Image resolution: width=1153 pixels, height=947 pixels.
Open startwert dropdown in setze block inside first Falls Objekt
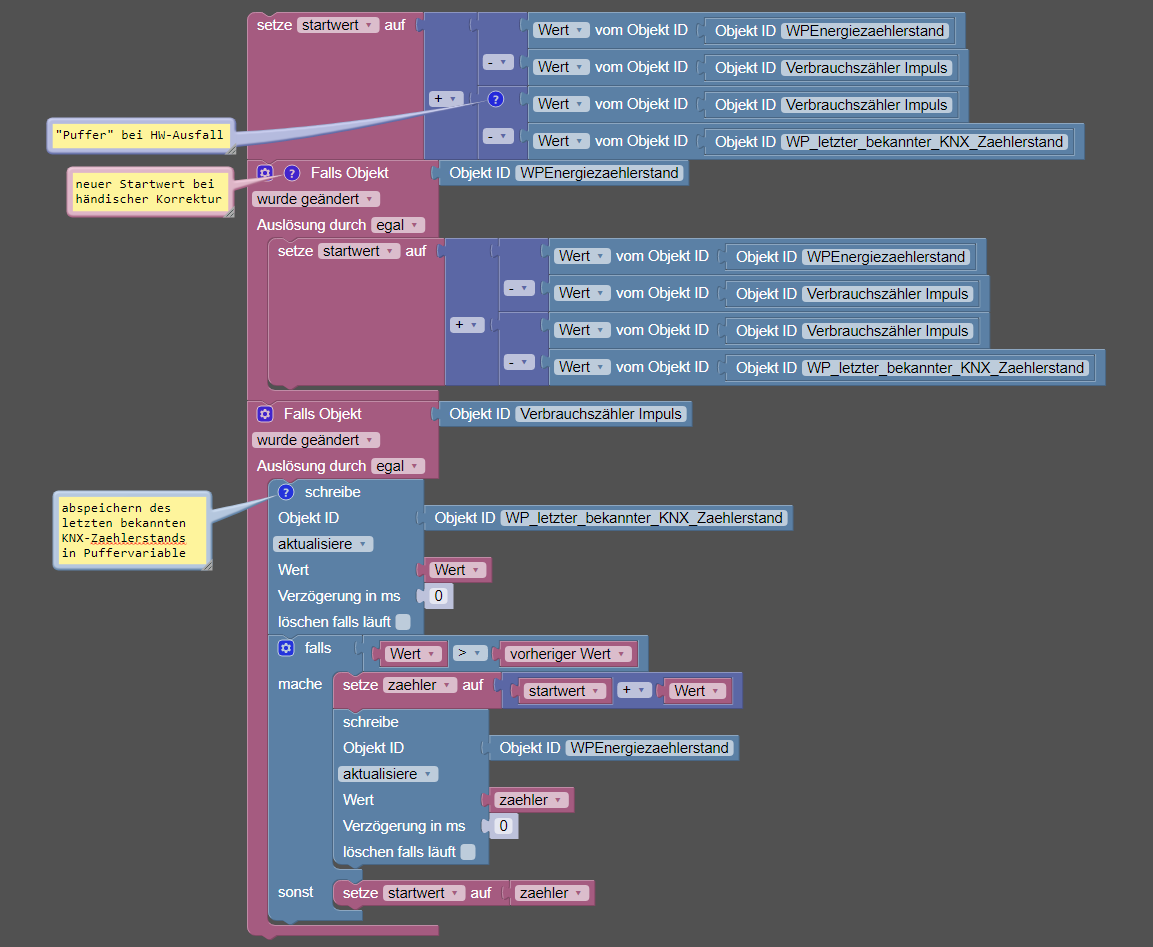[x=359, y=251]
